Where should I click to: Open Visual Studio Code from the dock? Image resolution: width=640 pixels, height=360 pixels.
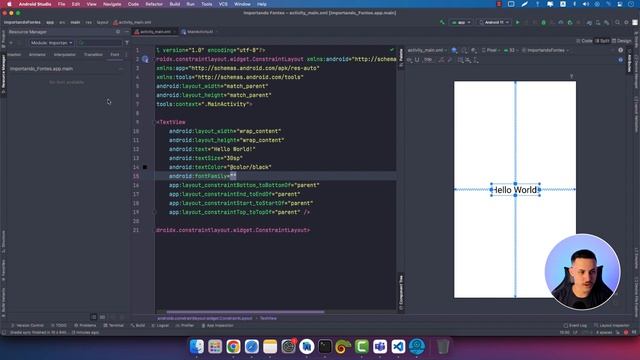(x=398, y=347)
